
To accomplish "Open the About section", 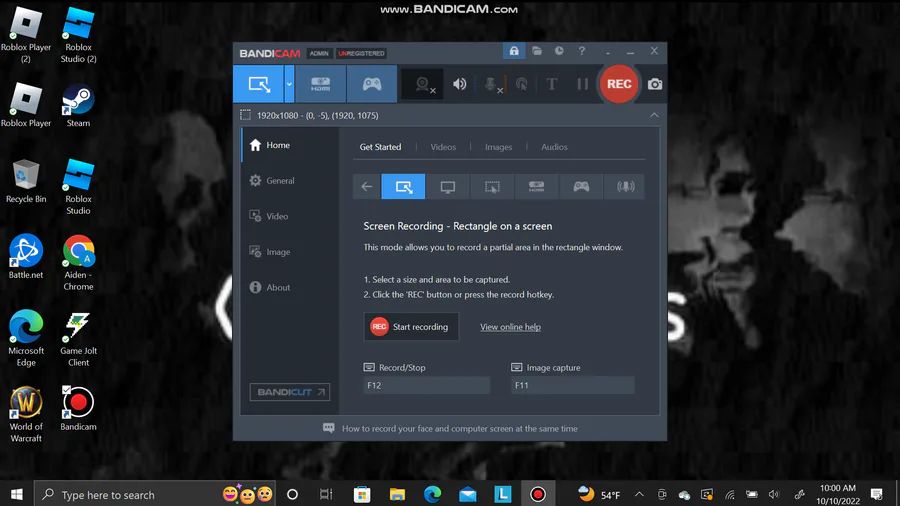I will point(290,287).
